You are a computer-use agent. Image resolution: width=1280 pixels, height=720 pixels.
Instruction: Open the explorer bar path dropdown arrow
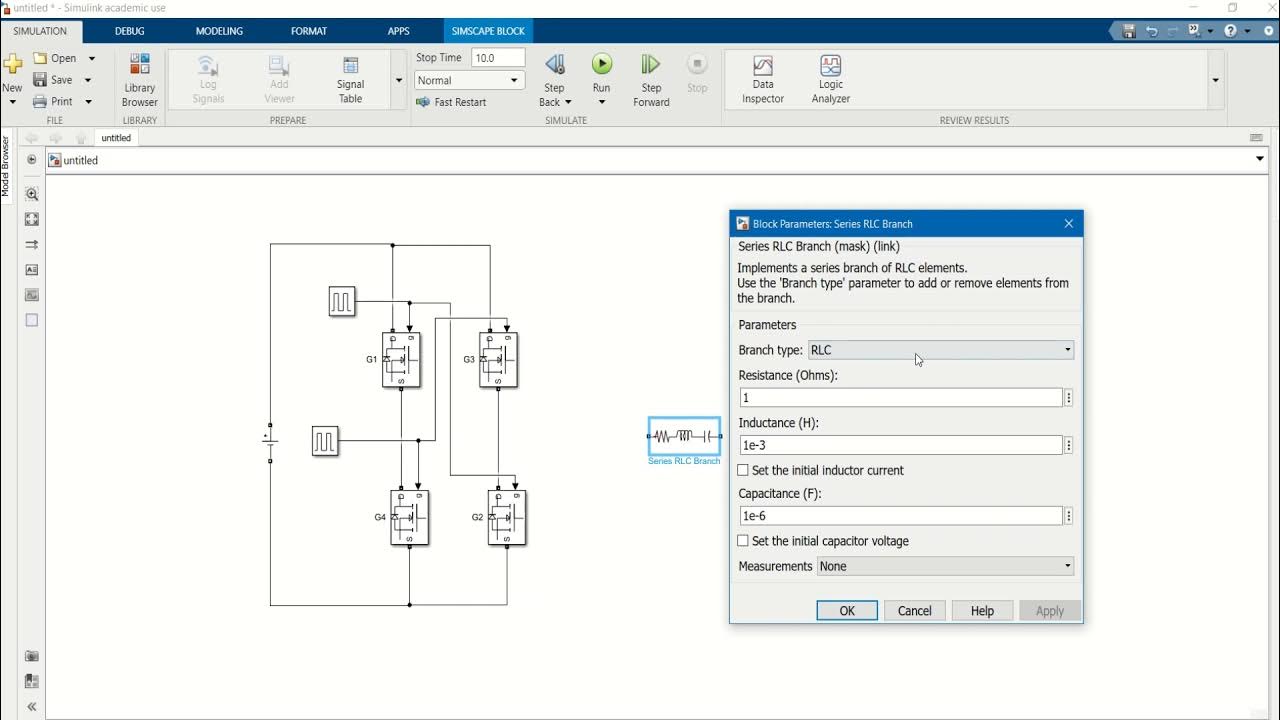click(1260, 160)
